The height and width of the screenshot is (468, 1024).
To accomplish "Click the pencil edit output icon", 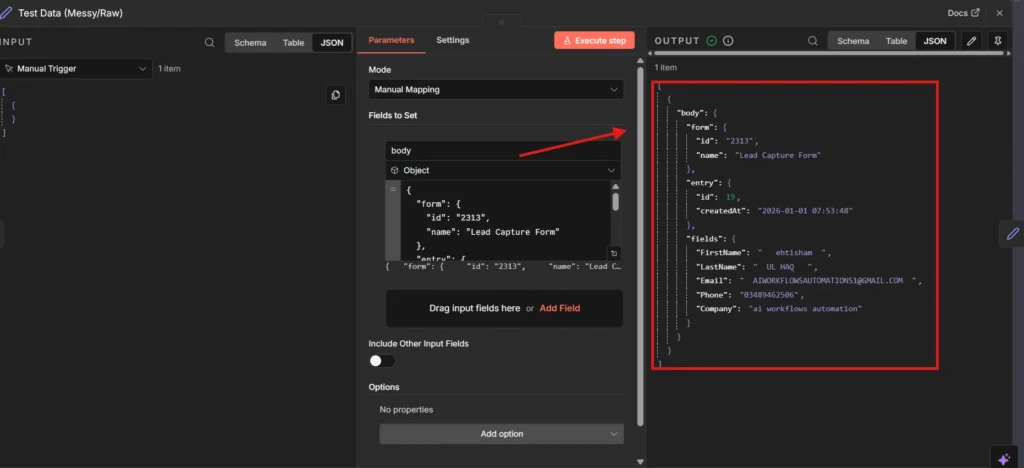I will (970, 41).
